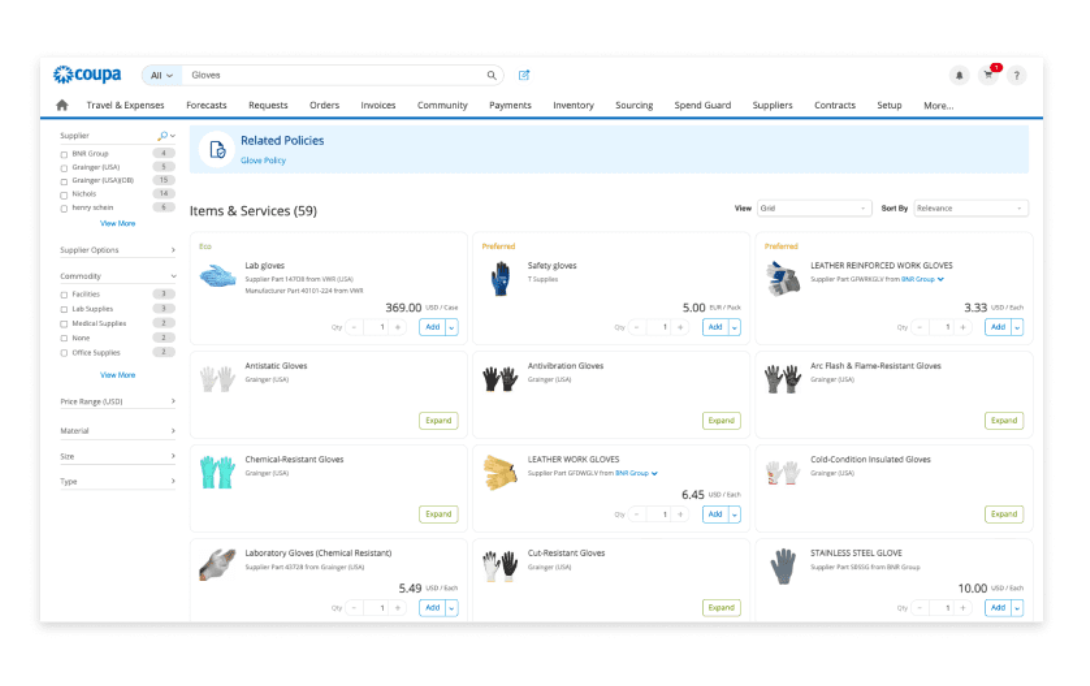Image resolution: width=1090 pixels, height=686 pixels.
Task: Open the write request icon beside search
Action: [524, 75]
